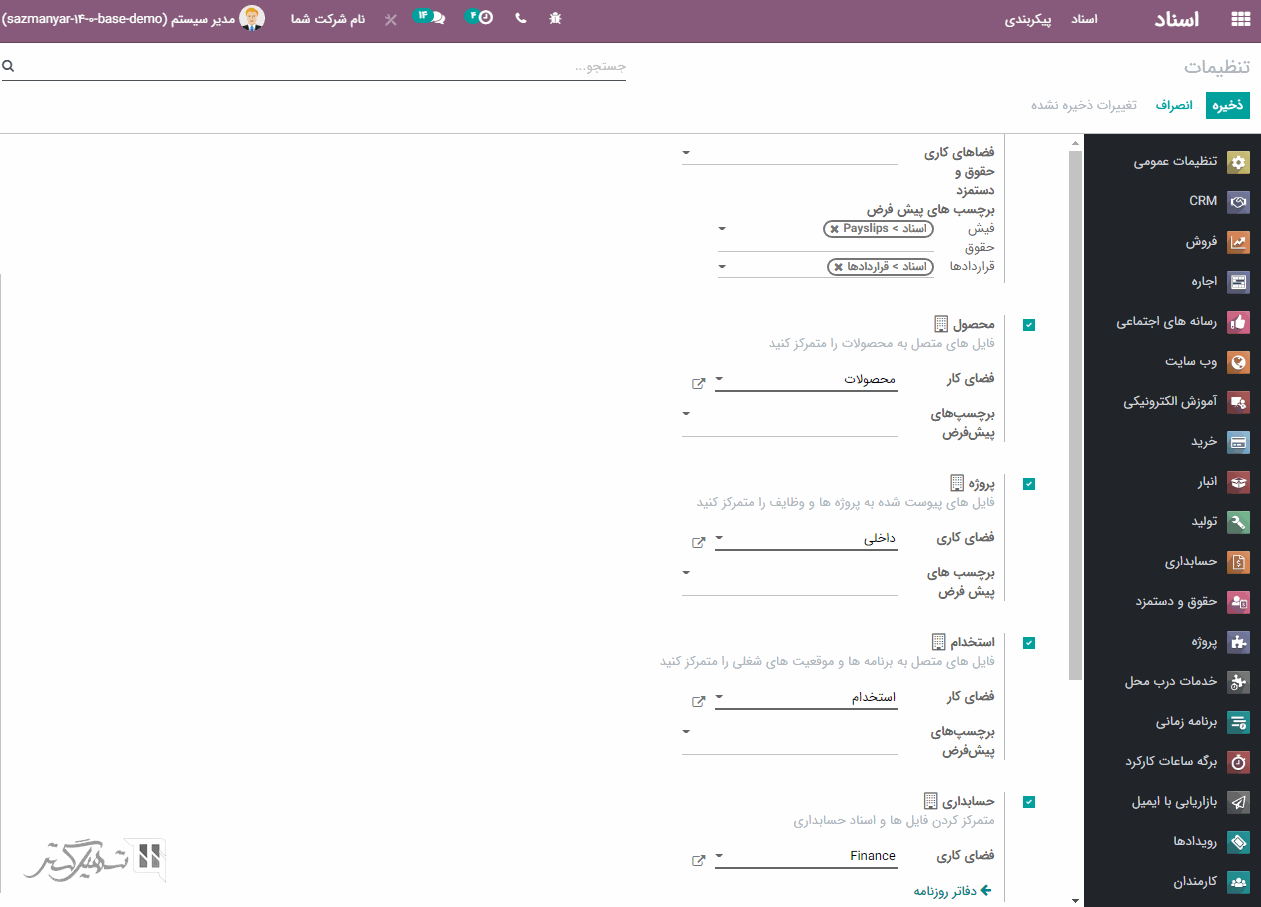1261x907 pixels.
Task: Open default tags dropdown under Product
Action: tap(686, 413)
